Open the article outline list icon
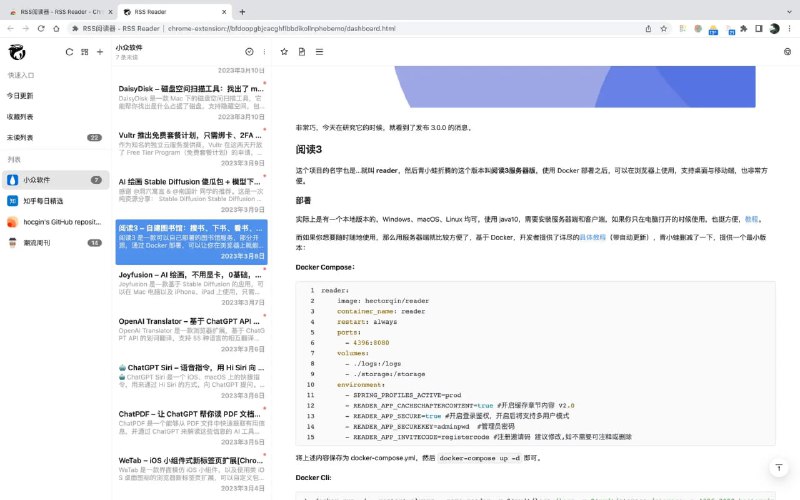This screenshot has width=800, height=500. click(319, 52)
